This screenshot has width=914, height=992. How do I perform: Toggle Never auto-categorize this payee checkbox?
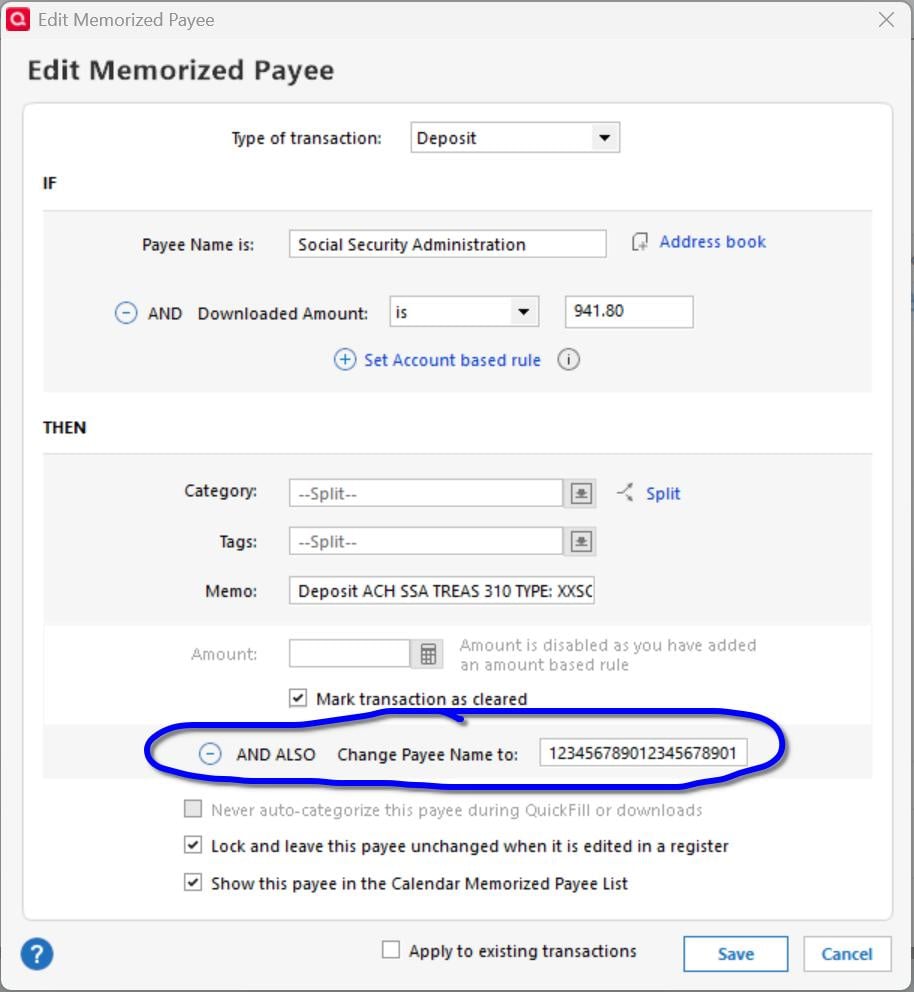[193, 809]
